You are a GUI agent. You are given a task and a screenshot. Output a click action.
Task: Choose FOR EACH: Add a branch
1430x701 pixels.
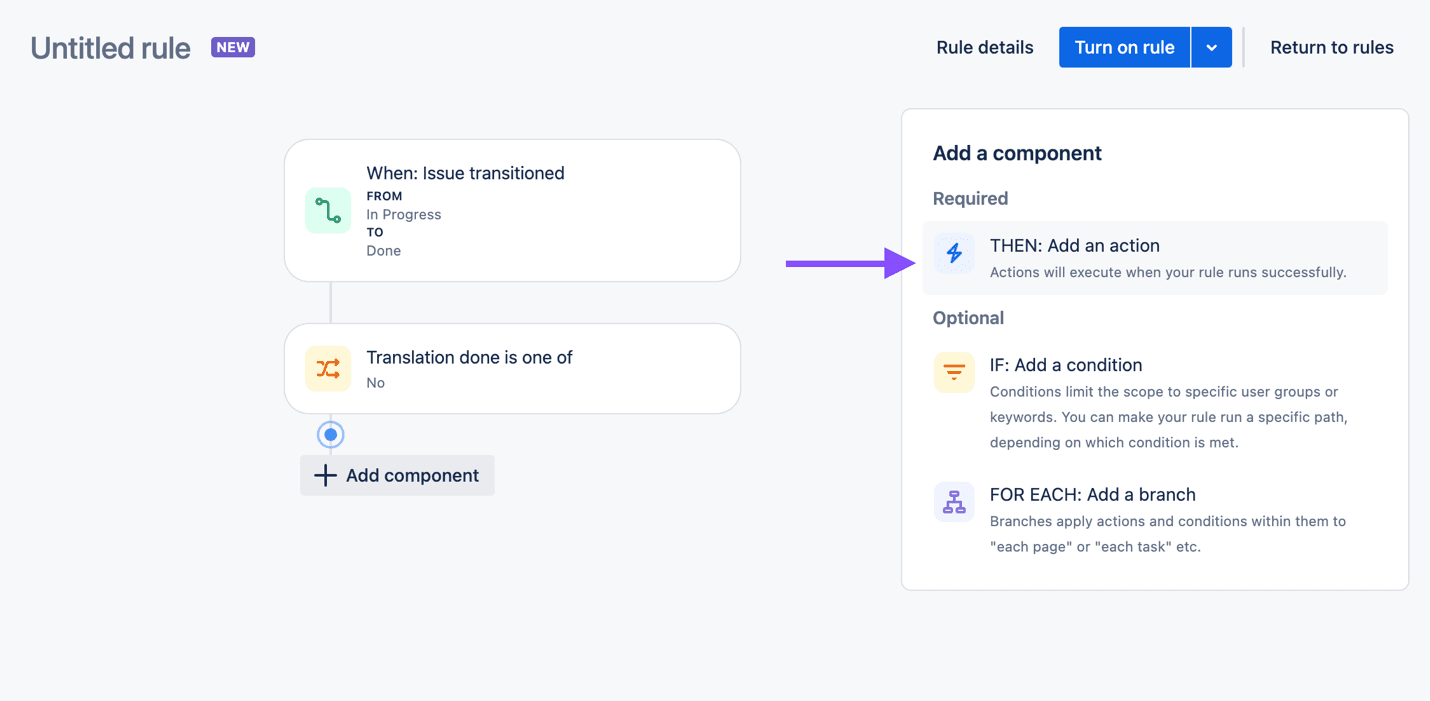tap(1092, 494)
